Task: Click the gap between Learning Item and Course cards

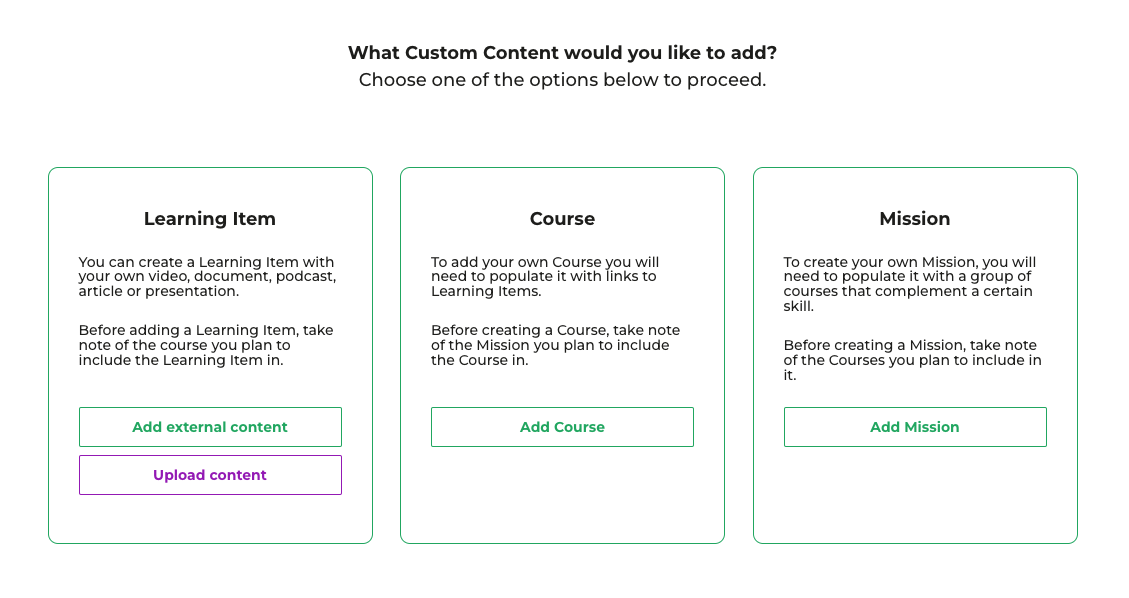Action: coord(386,355)
